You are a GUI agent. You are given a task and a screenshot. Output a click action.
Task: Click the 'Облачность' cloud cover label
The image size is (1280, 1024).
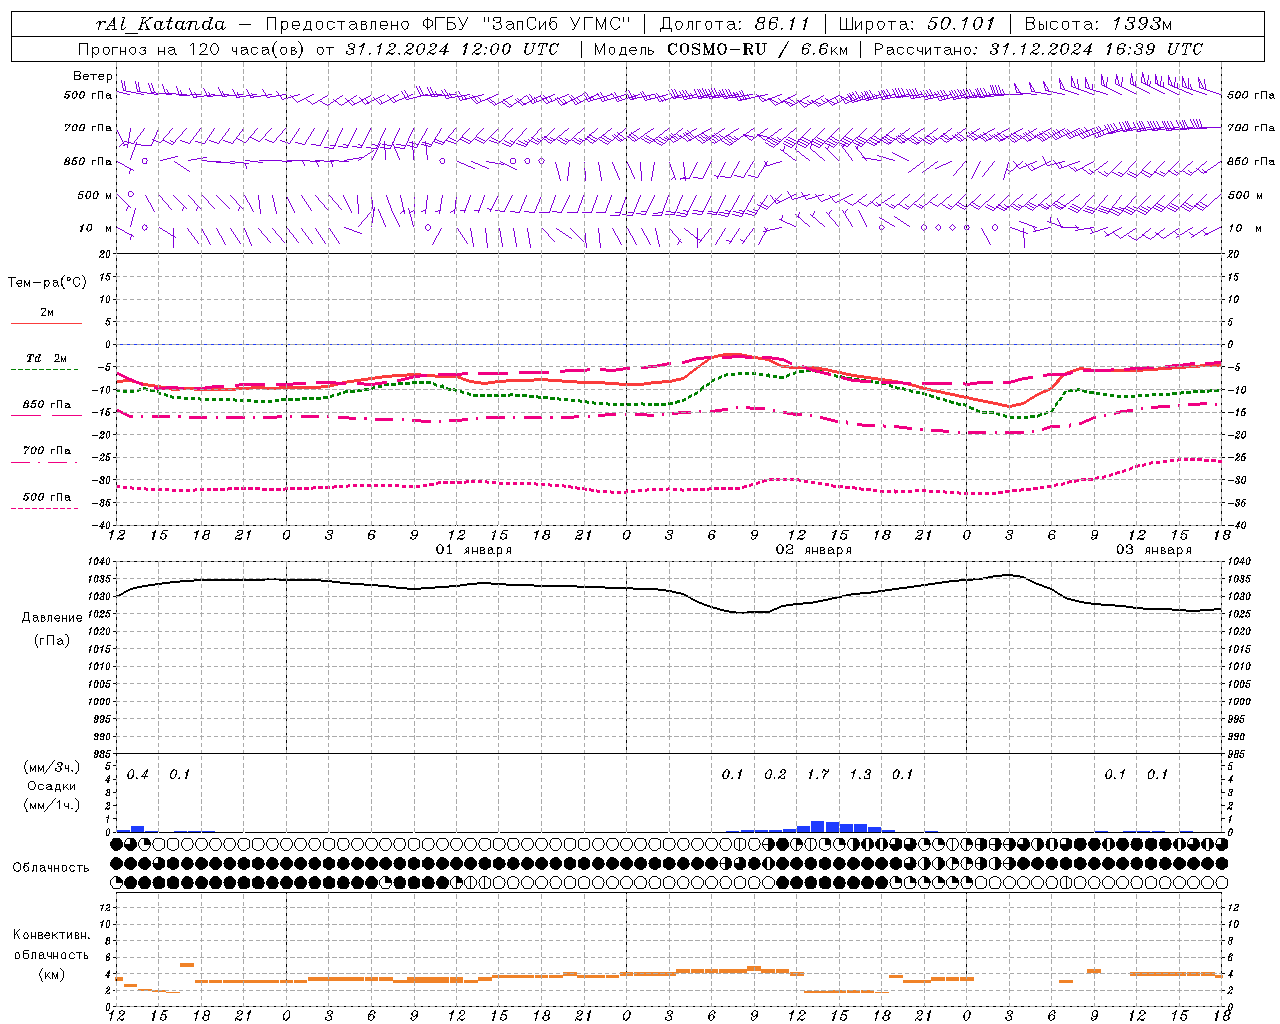(x=51, y=868)
